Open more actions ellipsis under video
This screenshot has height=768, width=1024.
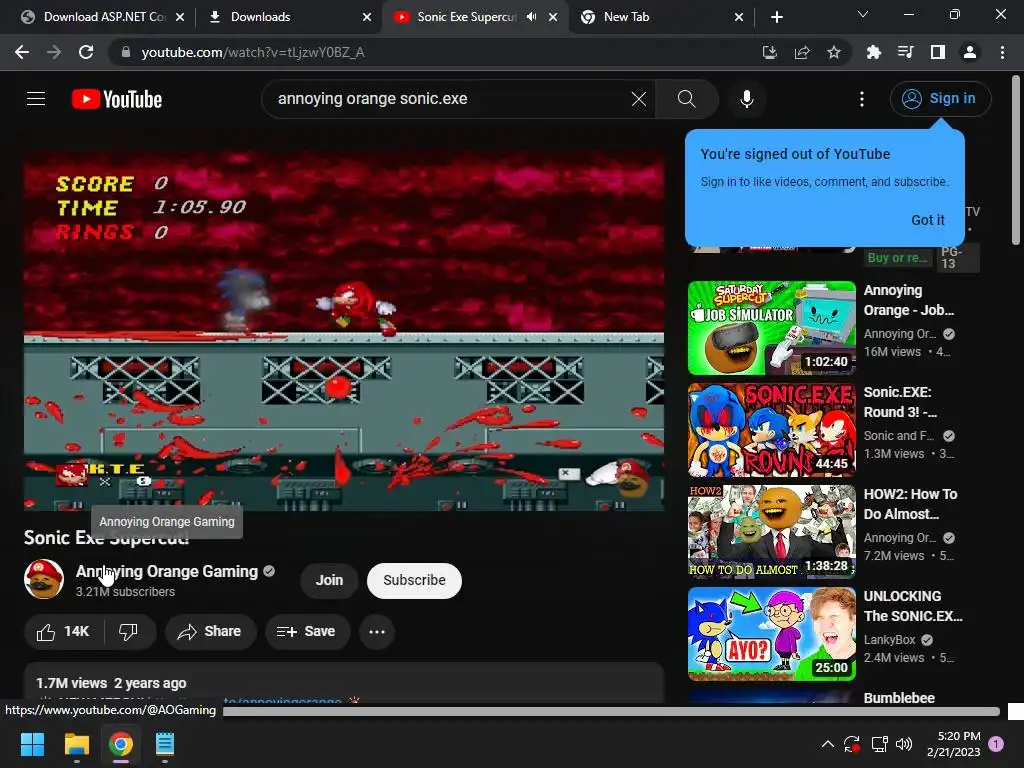click(377, 632)
